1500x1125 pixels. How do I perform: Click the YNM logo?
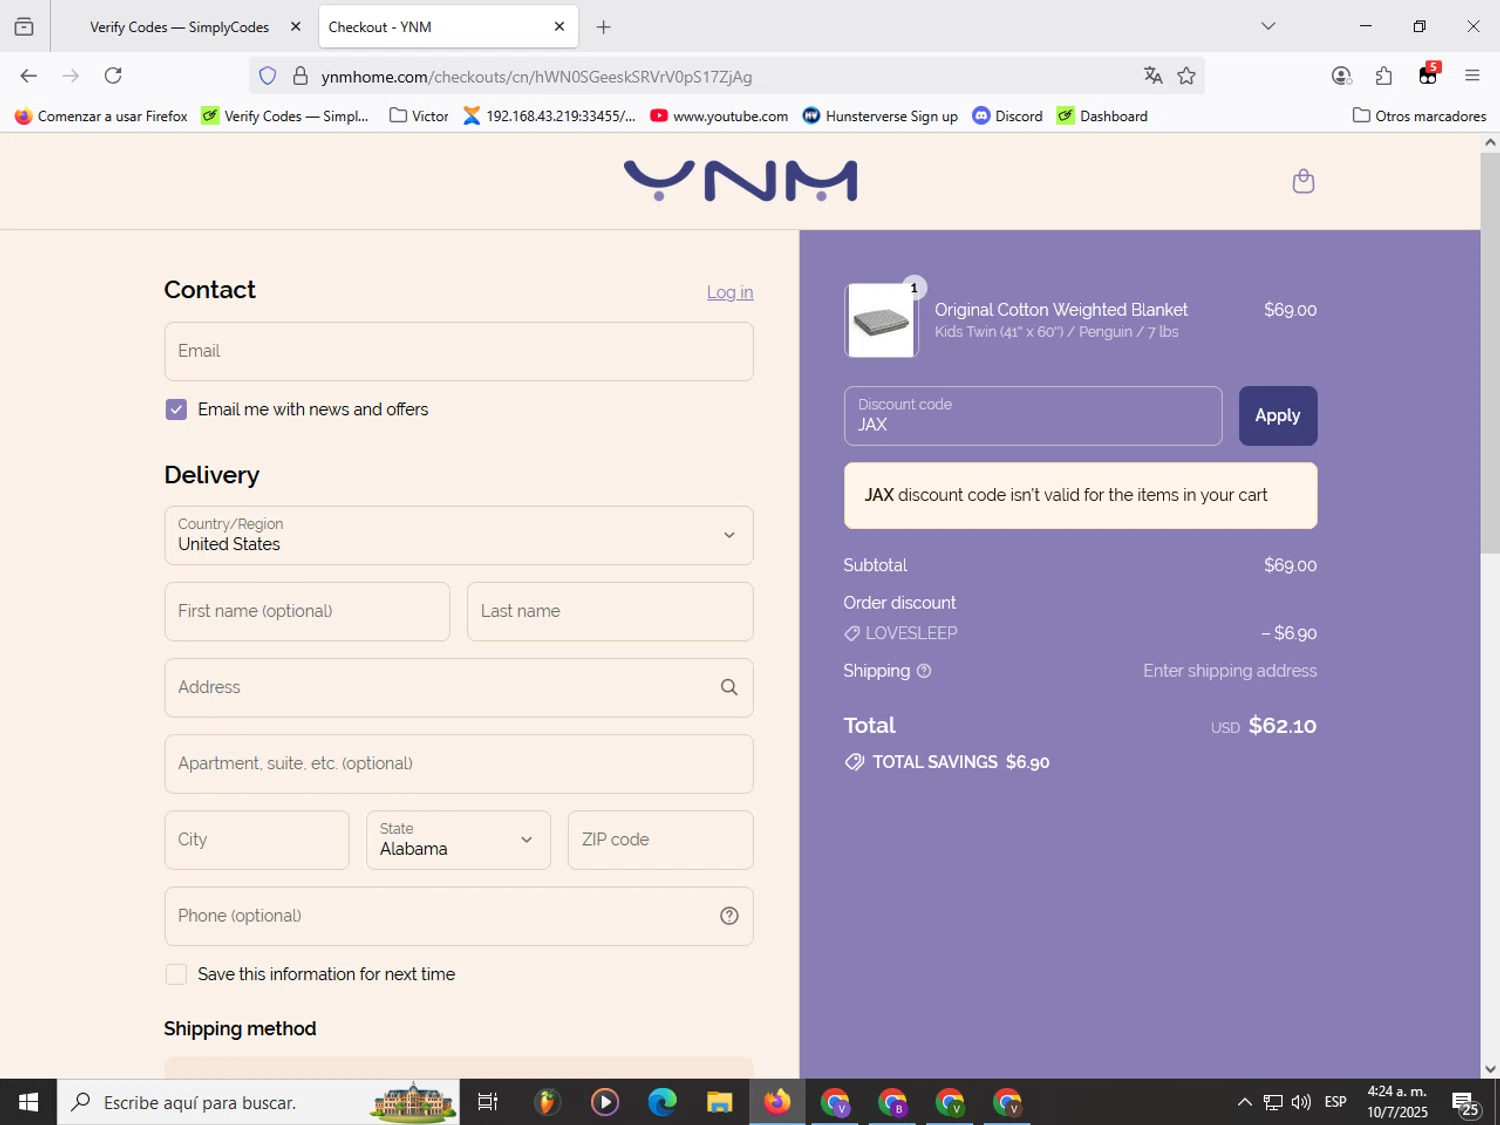pos(740,181)
